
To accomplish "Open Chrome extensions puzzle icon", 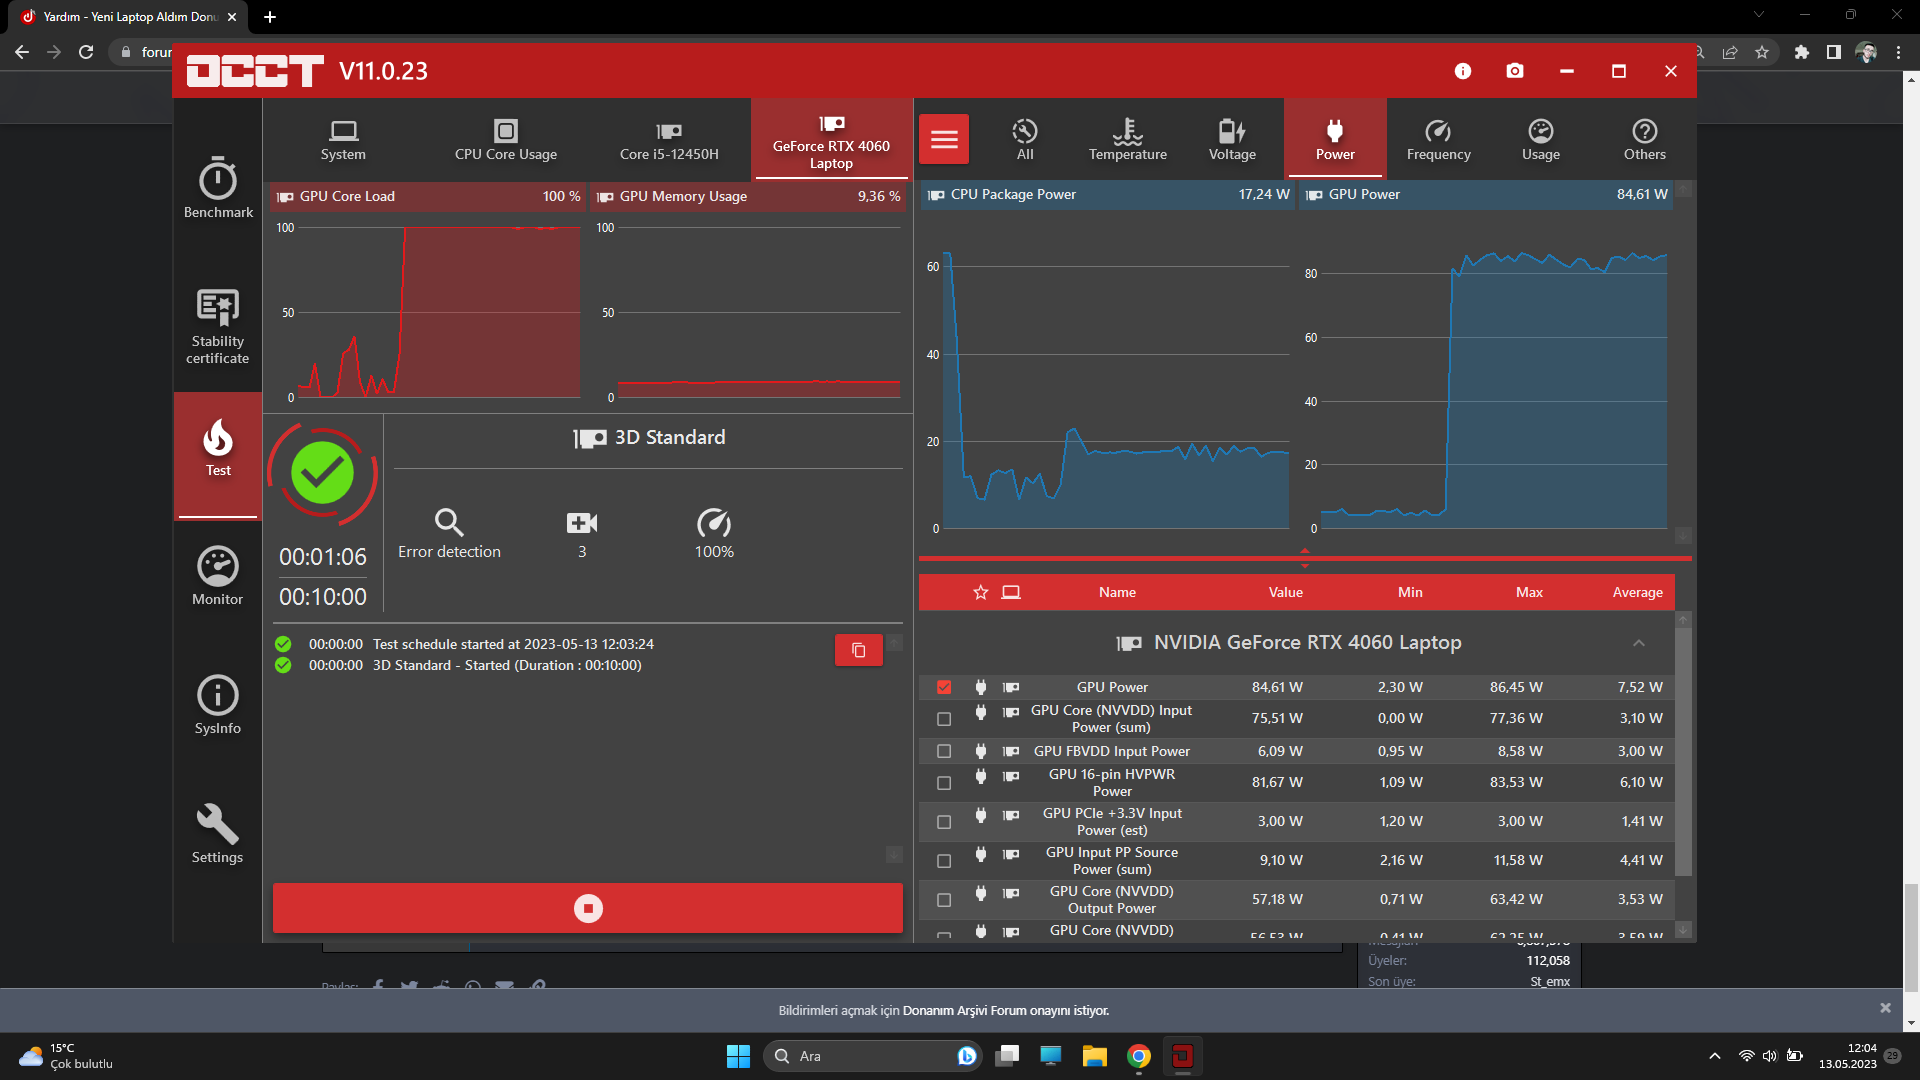I will [x=1801, y=52].
